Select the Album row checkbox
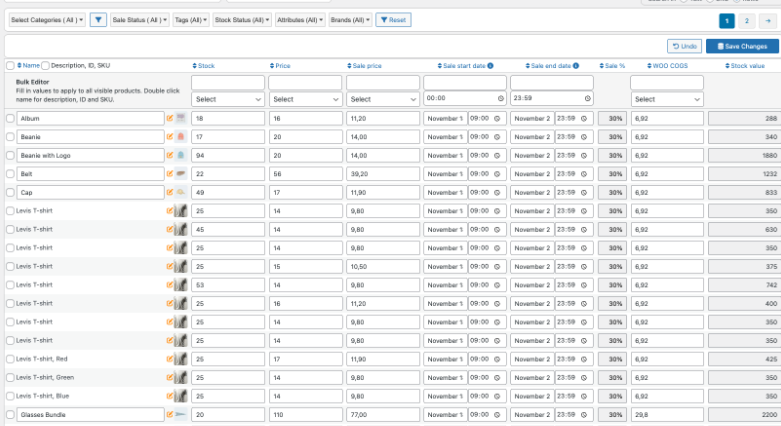 click(10, 118)
